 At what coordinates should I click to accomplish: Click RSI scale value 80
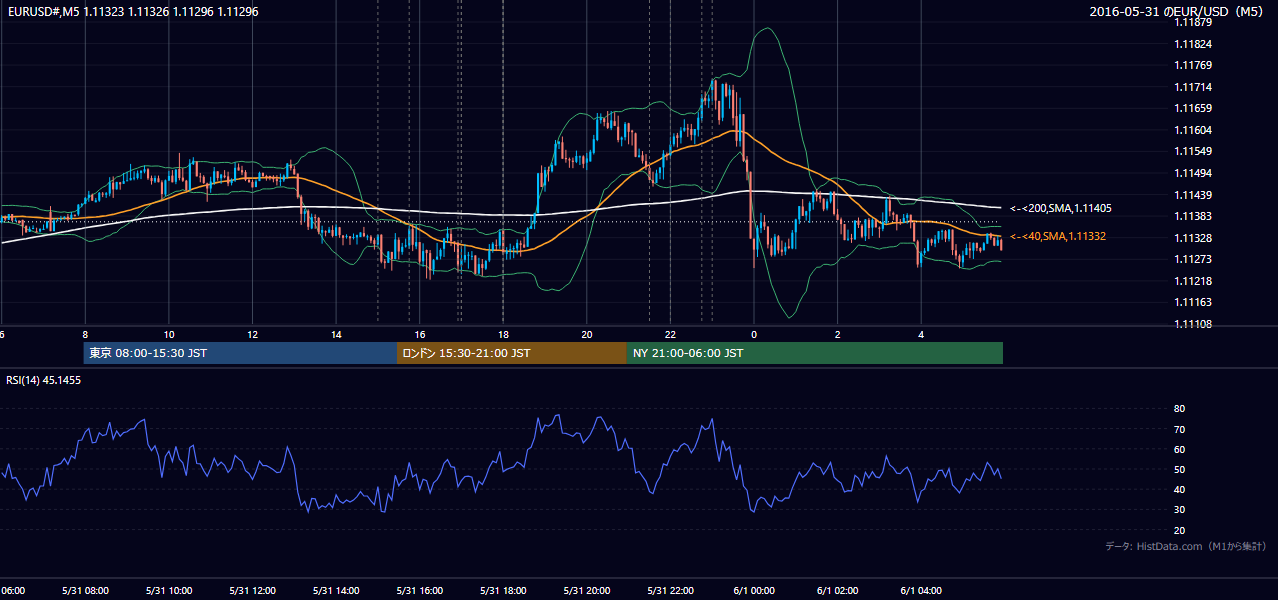tap(1179, 409)
